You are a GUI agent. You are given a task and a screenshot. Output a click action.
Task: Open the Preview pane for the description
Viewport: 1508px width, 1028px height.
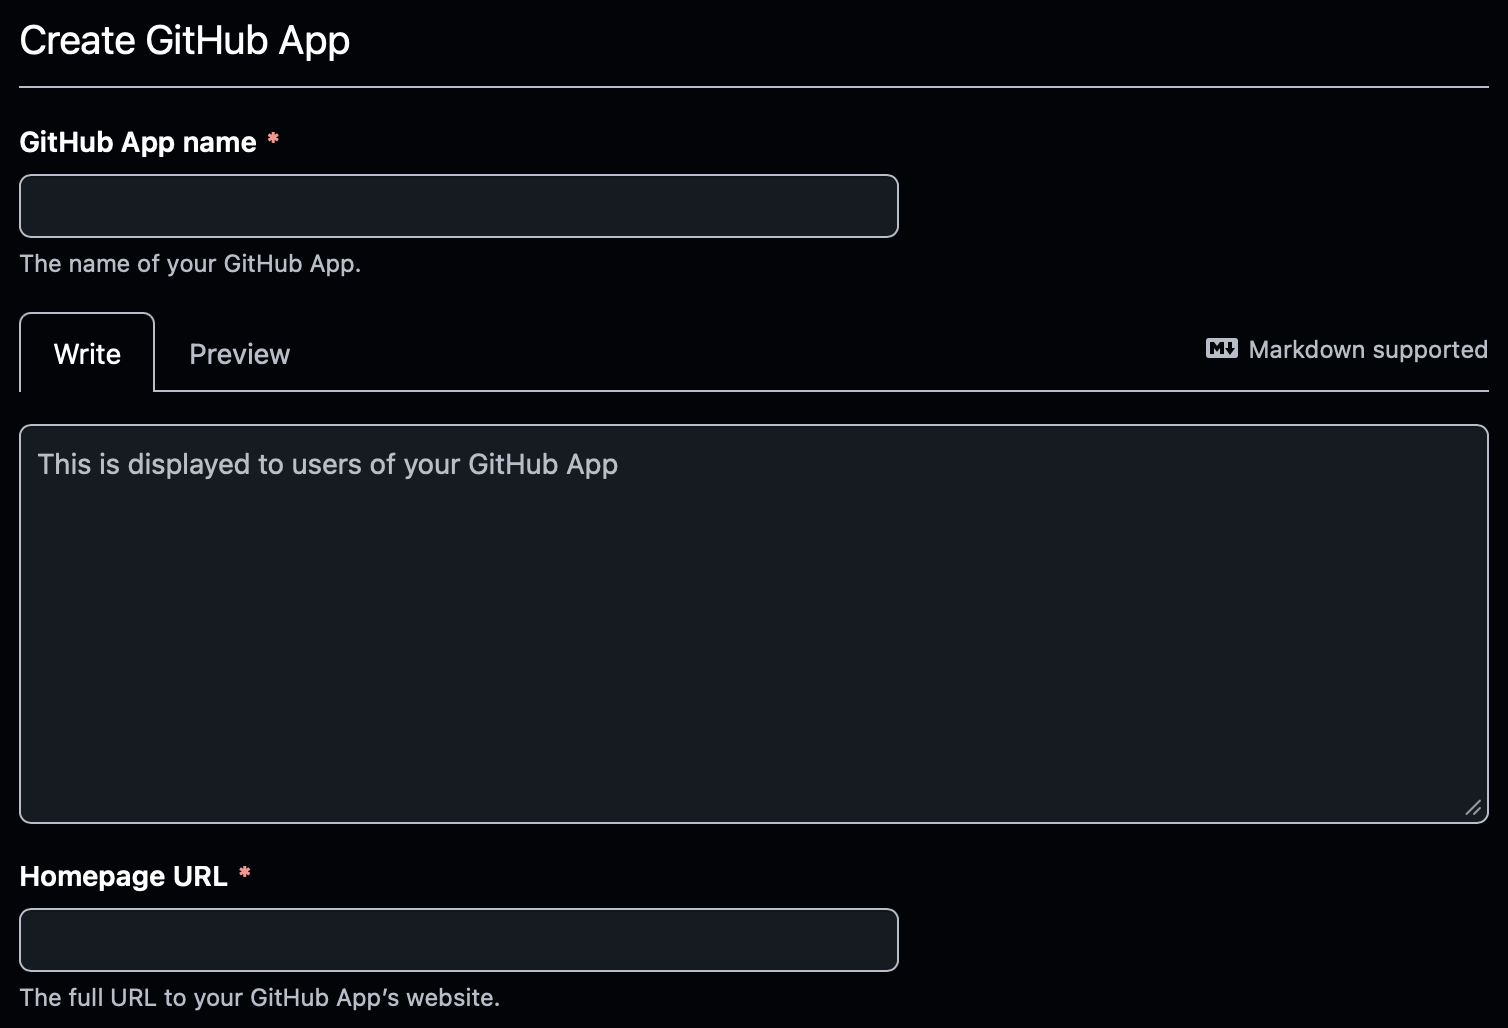pos(239,353)
